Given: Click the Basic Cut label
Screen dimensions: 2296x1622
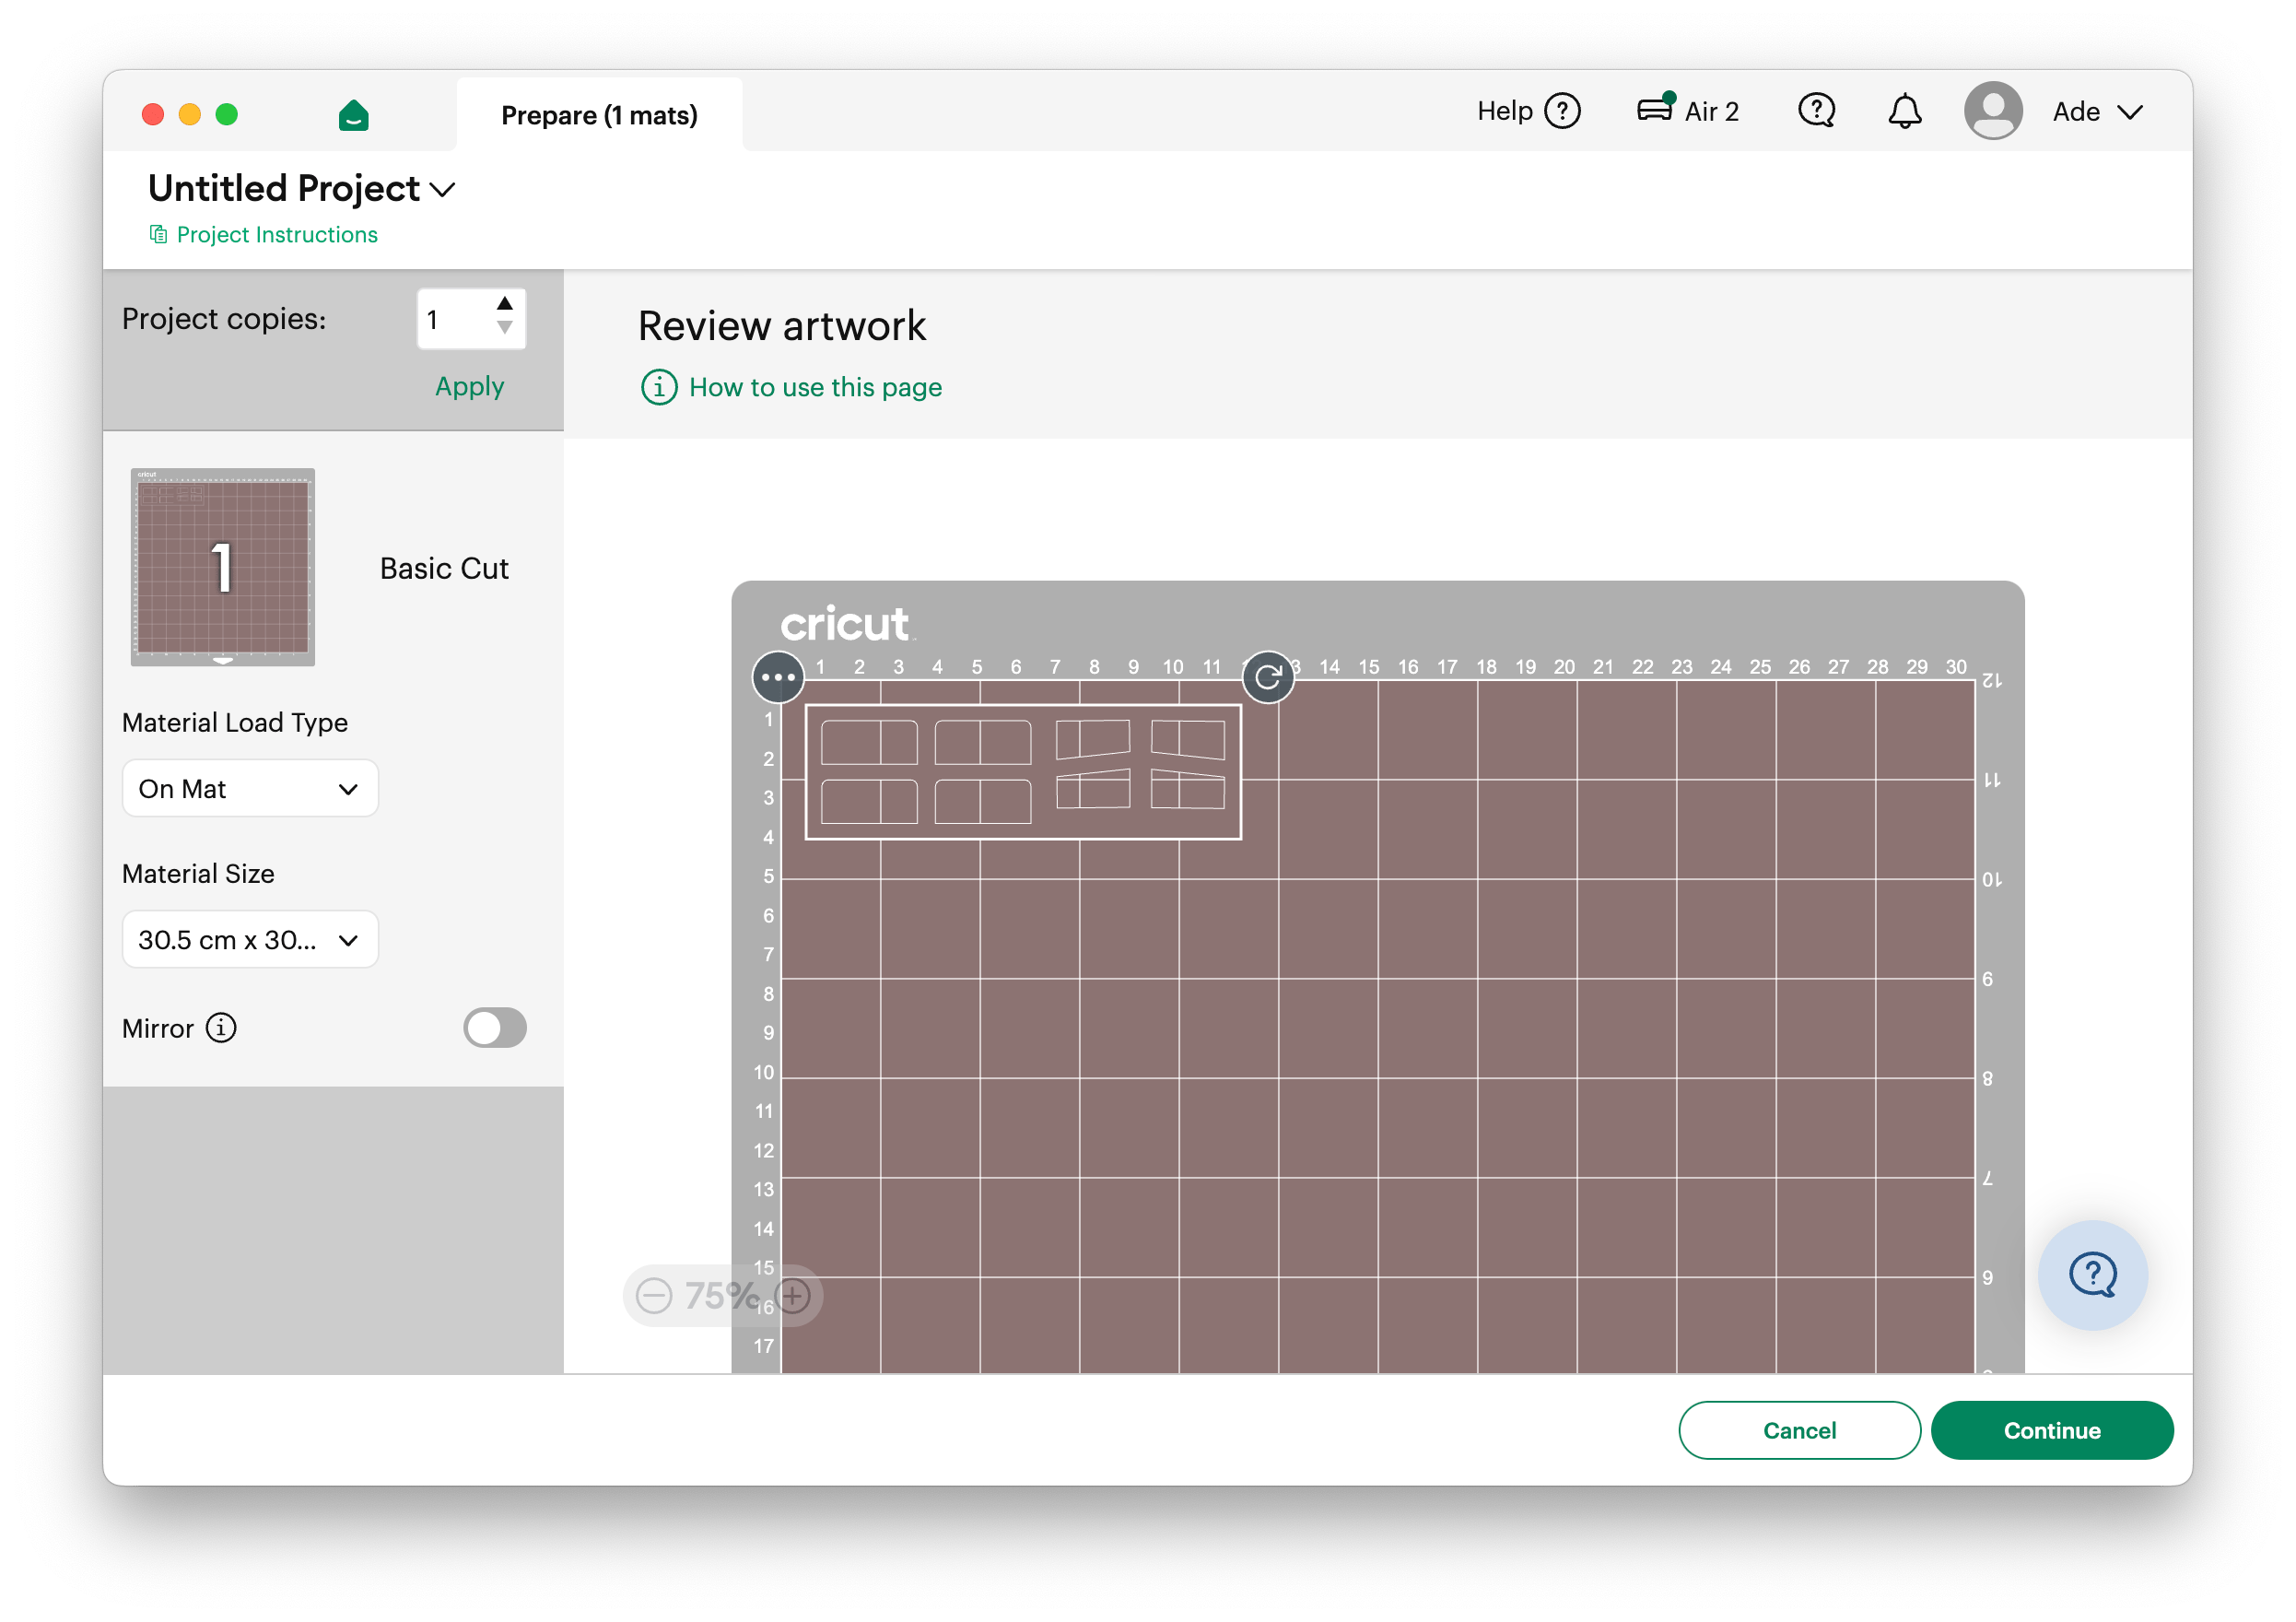Looking at the screenshot, I should coord(444,569).
